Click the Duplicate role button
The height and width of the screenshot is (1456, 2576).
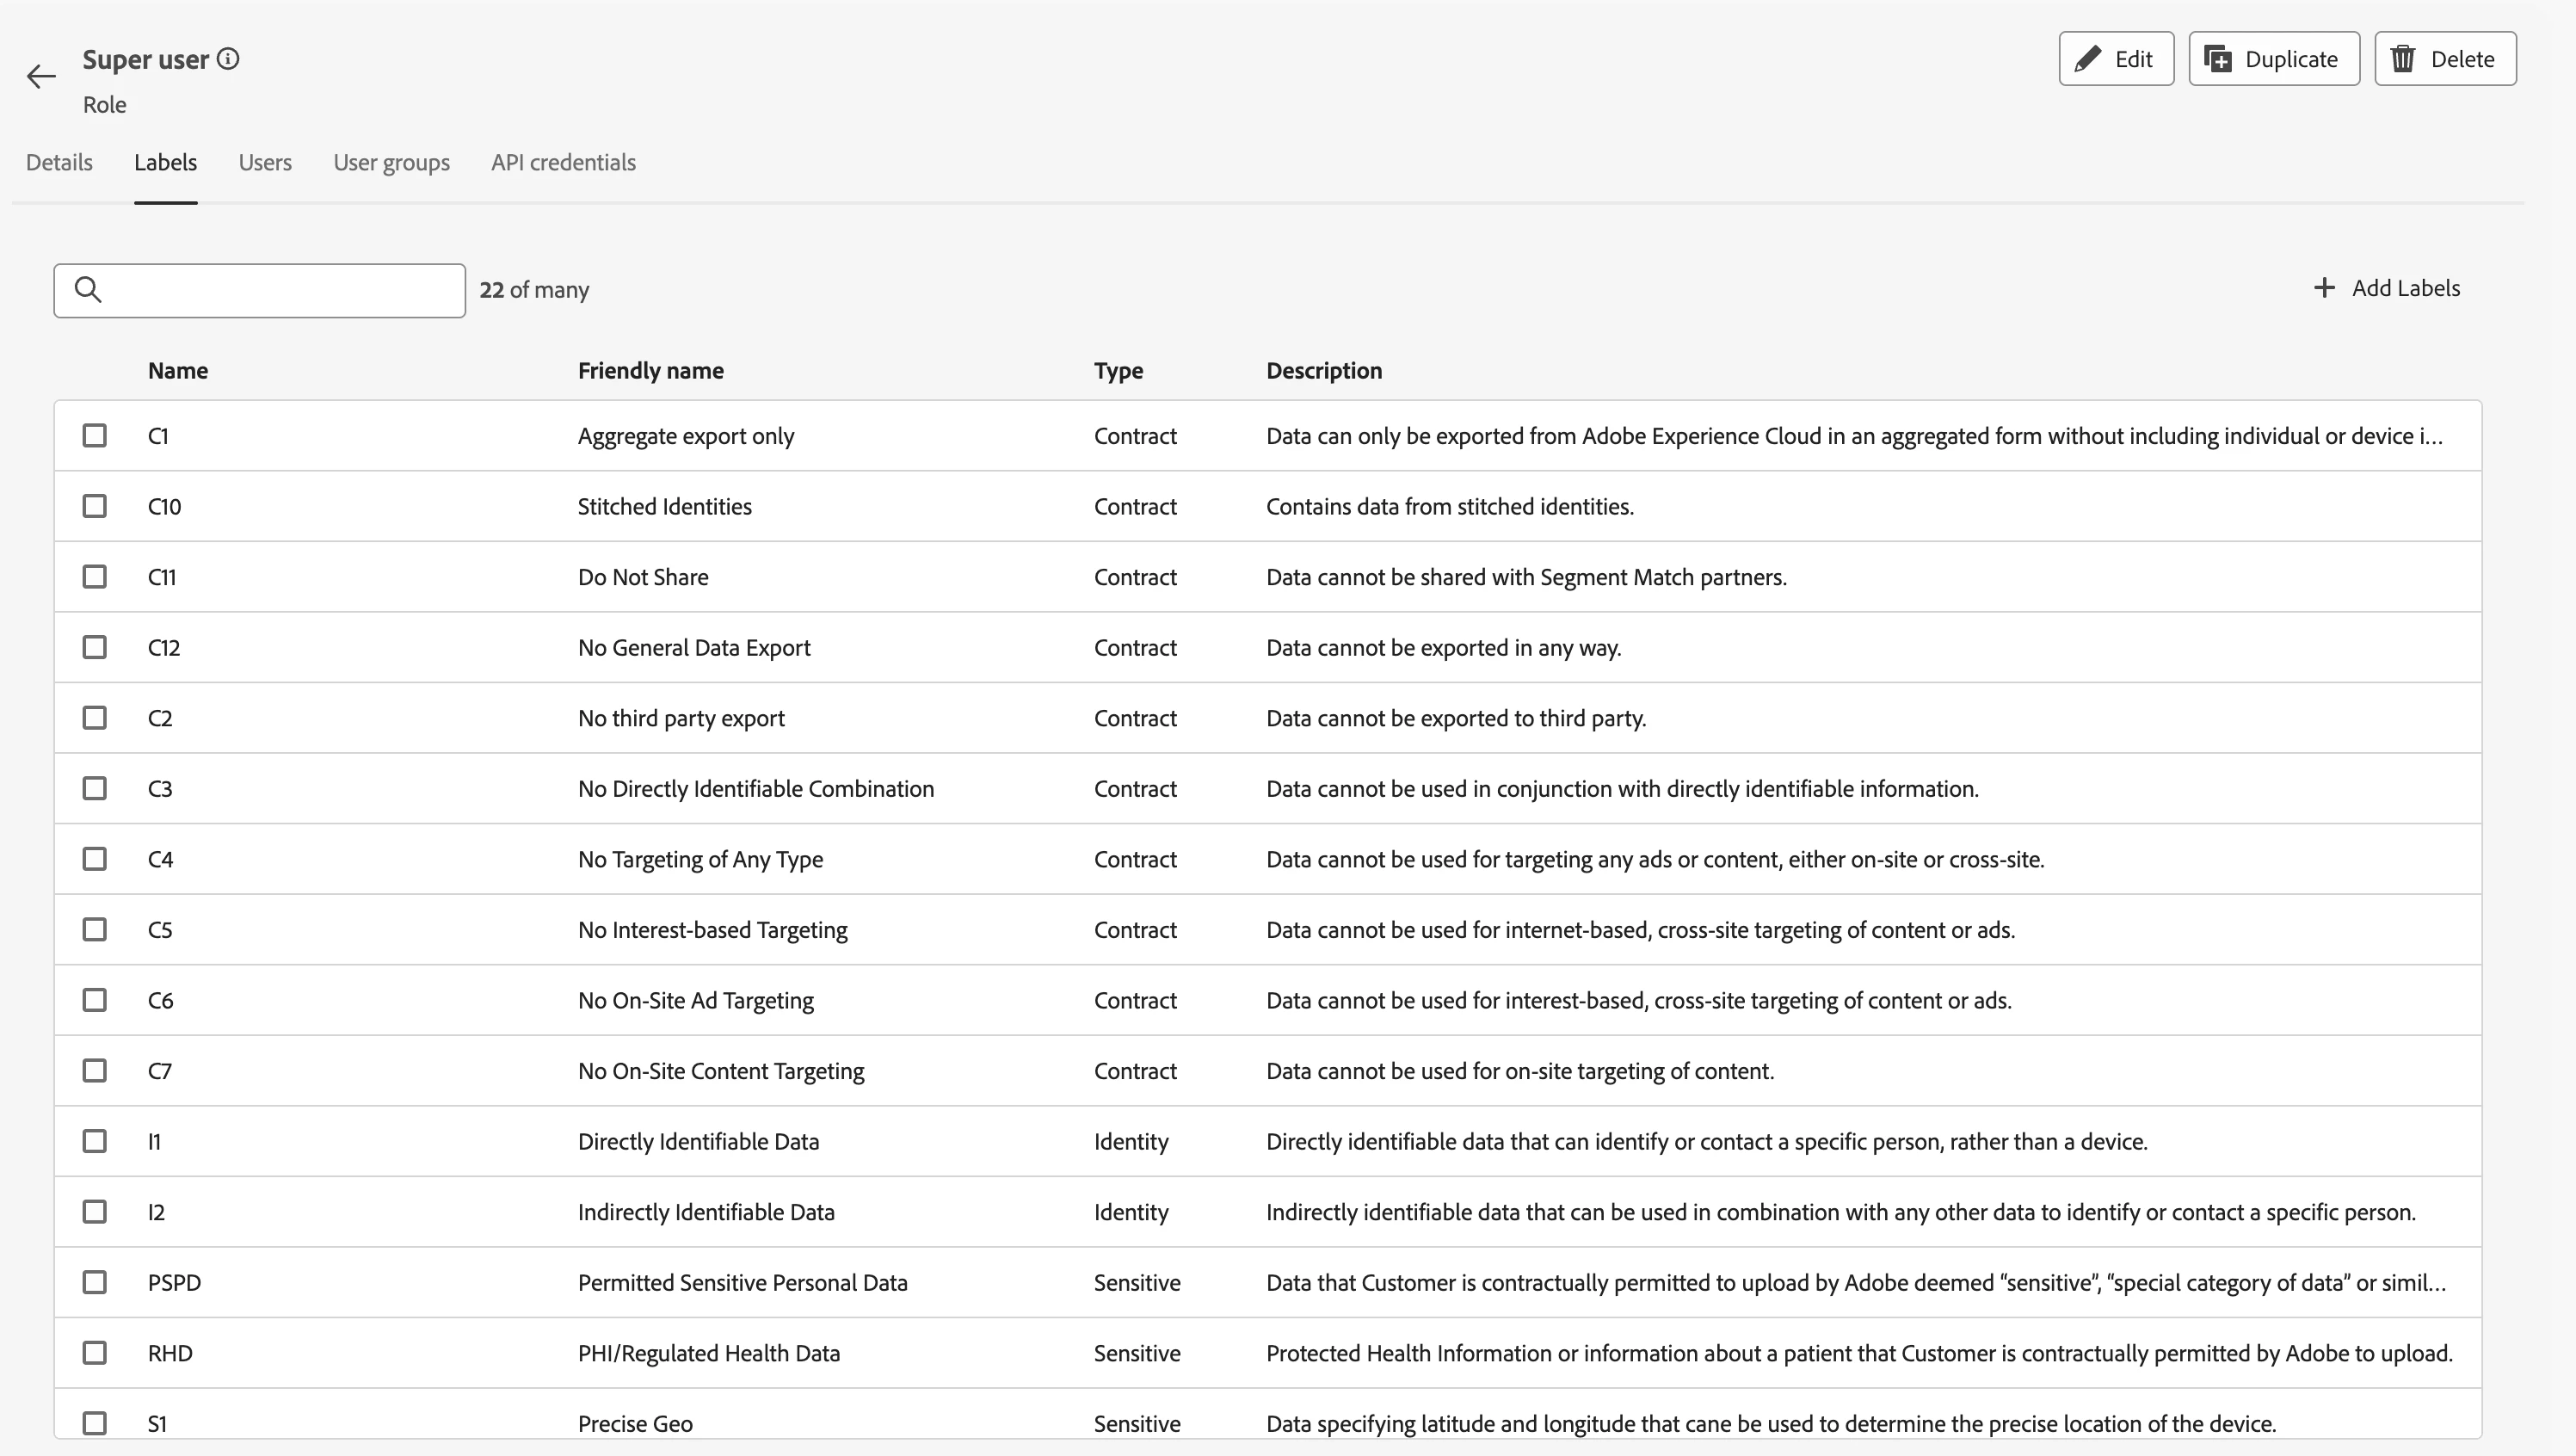point(2273,59)
